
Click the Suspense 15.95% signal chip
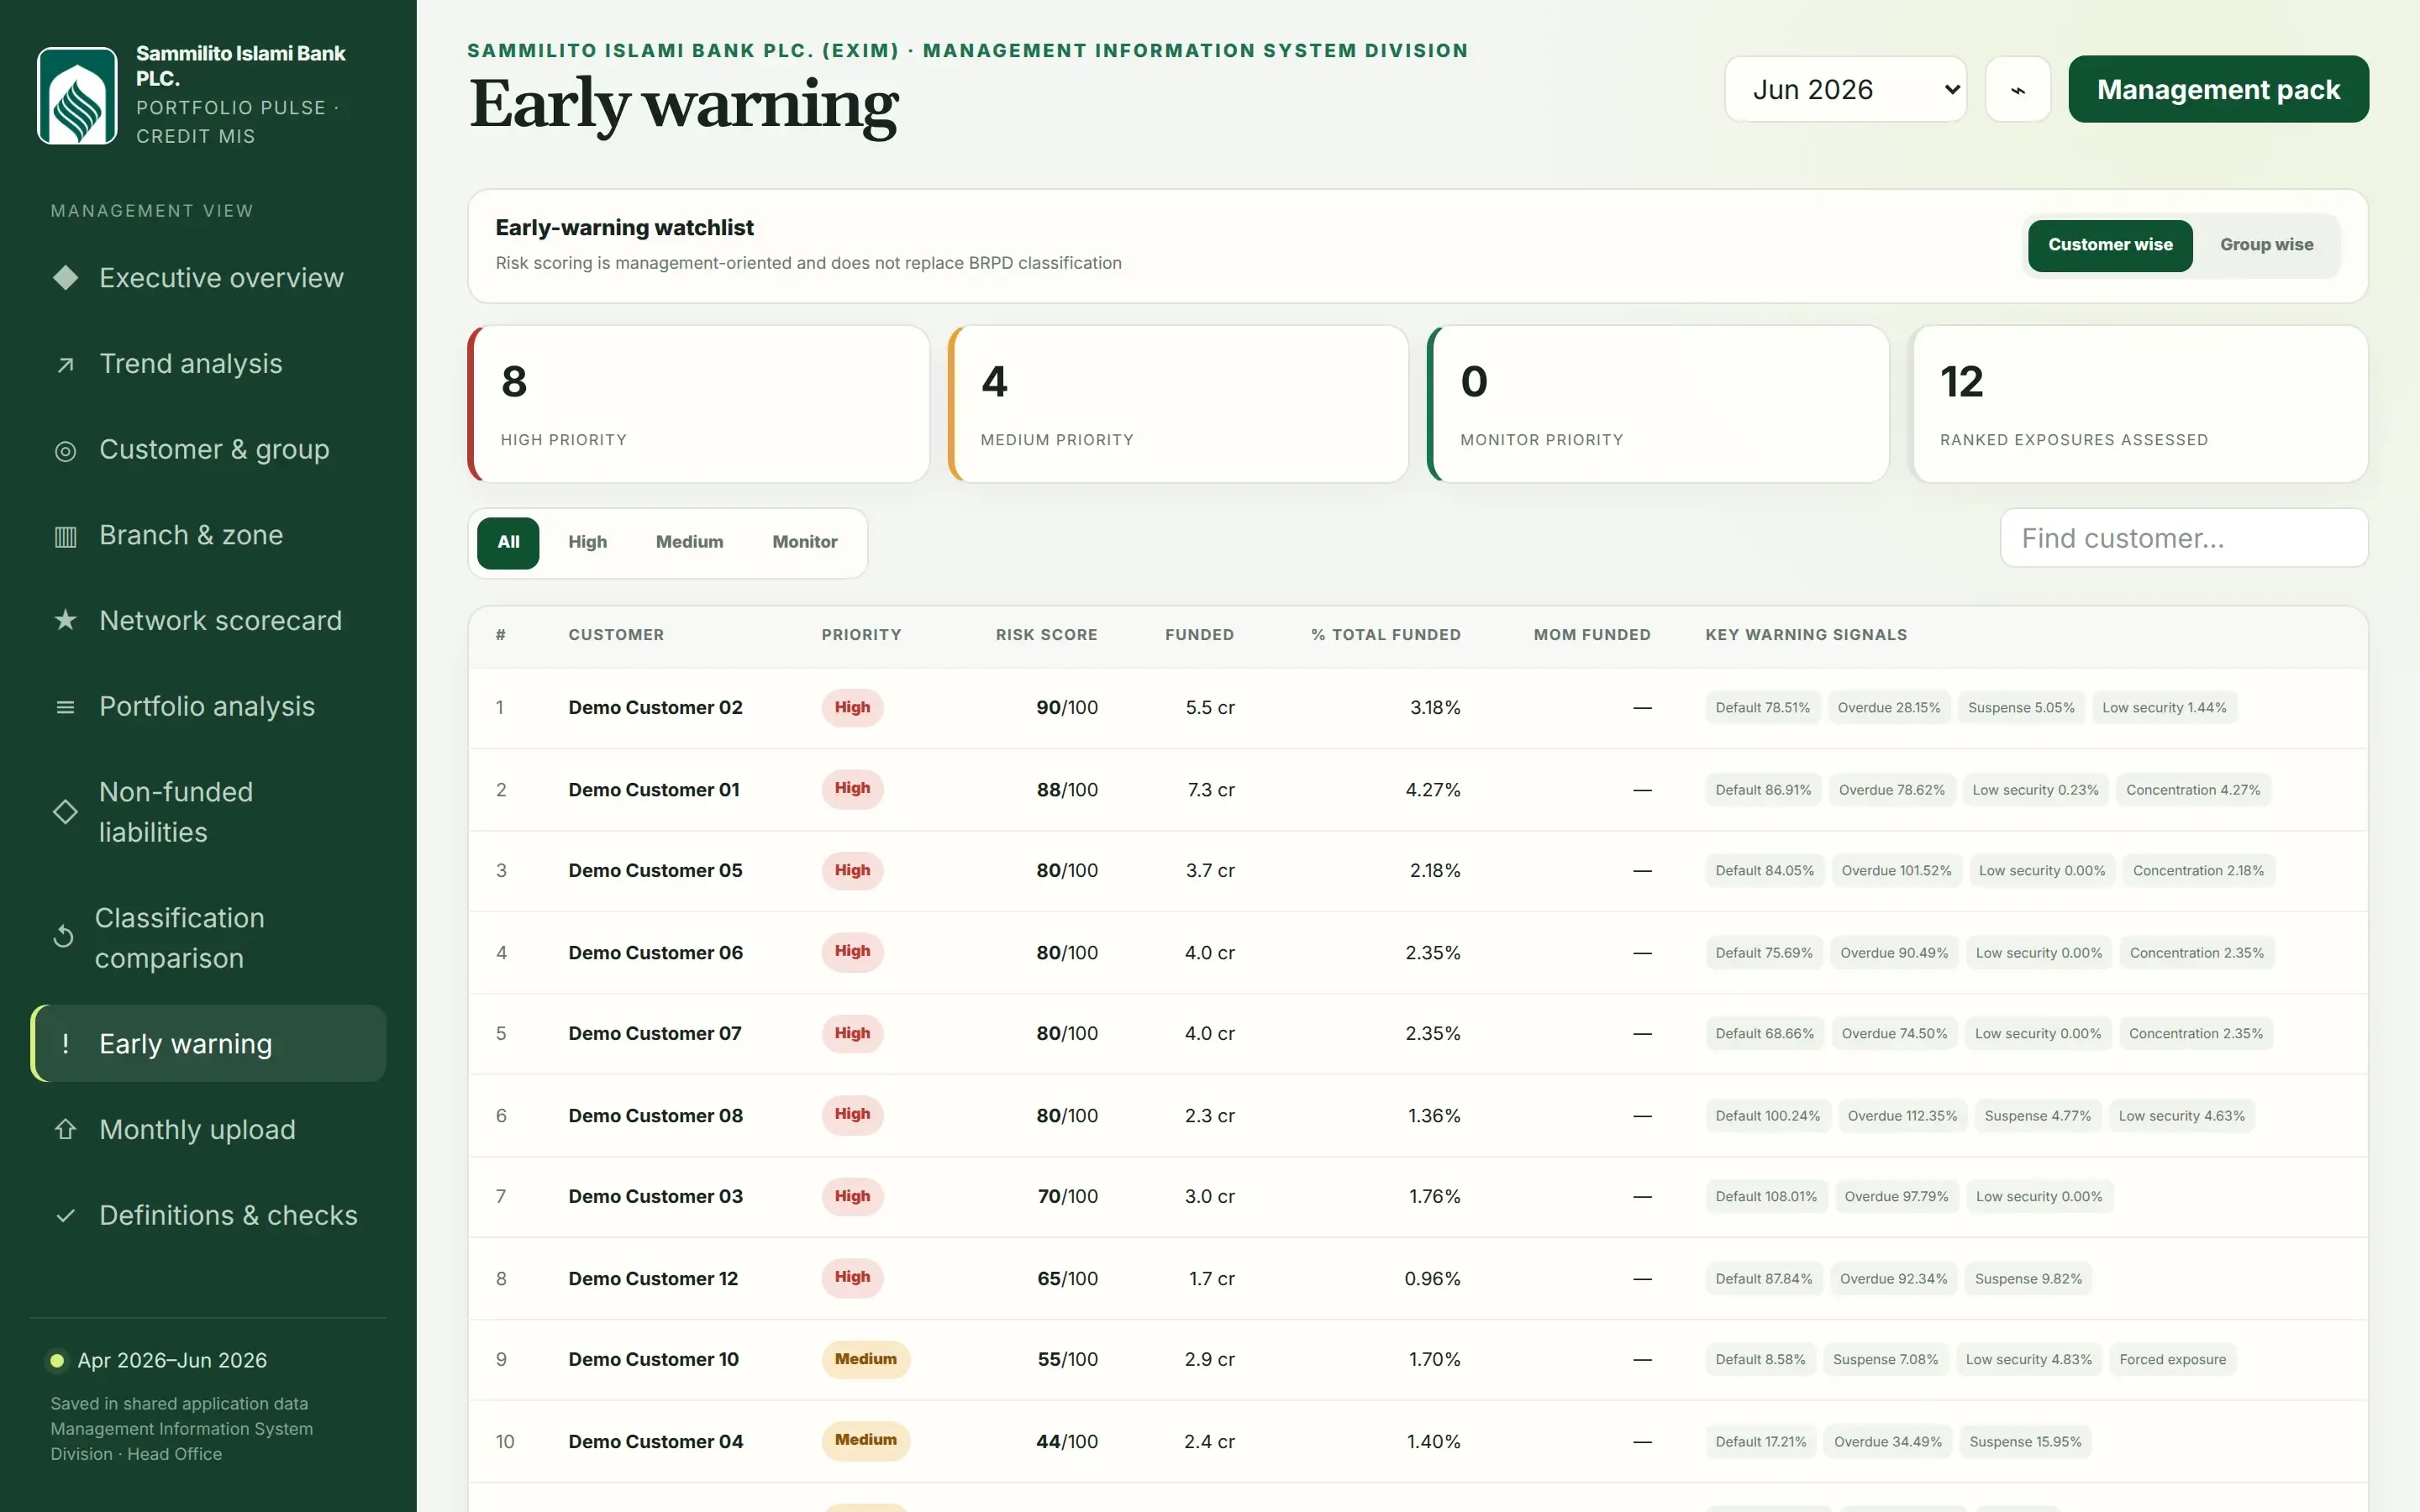[2025, 1442]
